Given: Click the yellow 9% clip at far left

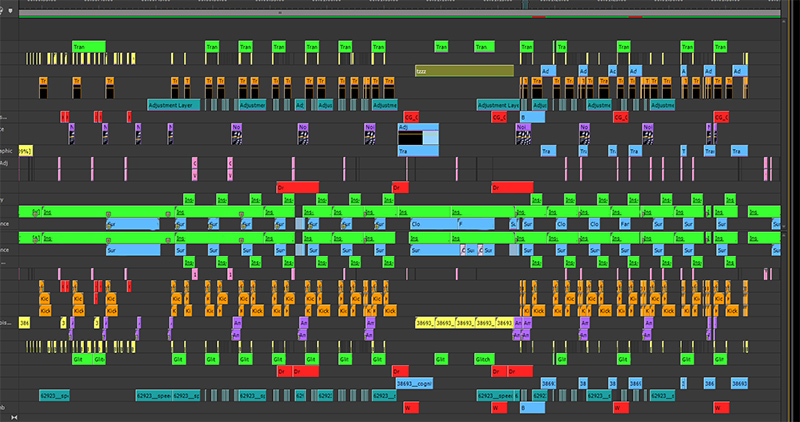Looking at the screenshot, I should [x=26, y=150].
